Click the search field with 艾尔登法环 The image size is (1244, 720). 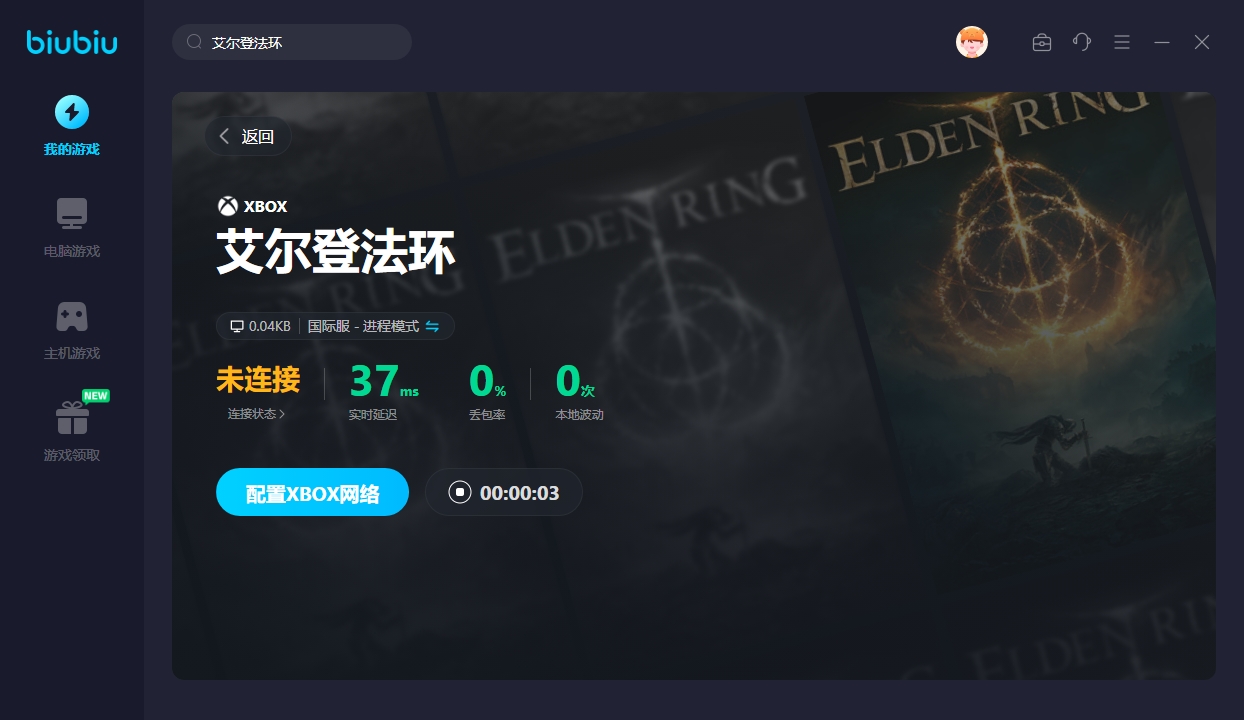[292, 42]
